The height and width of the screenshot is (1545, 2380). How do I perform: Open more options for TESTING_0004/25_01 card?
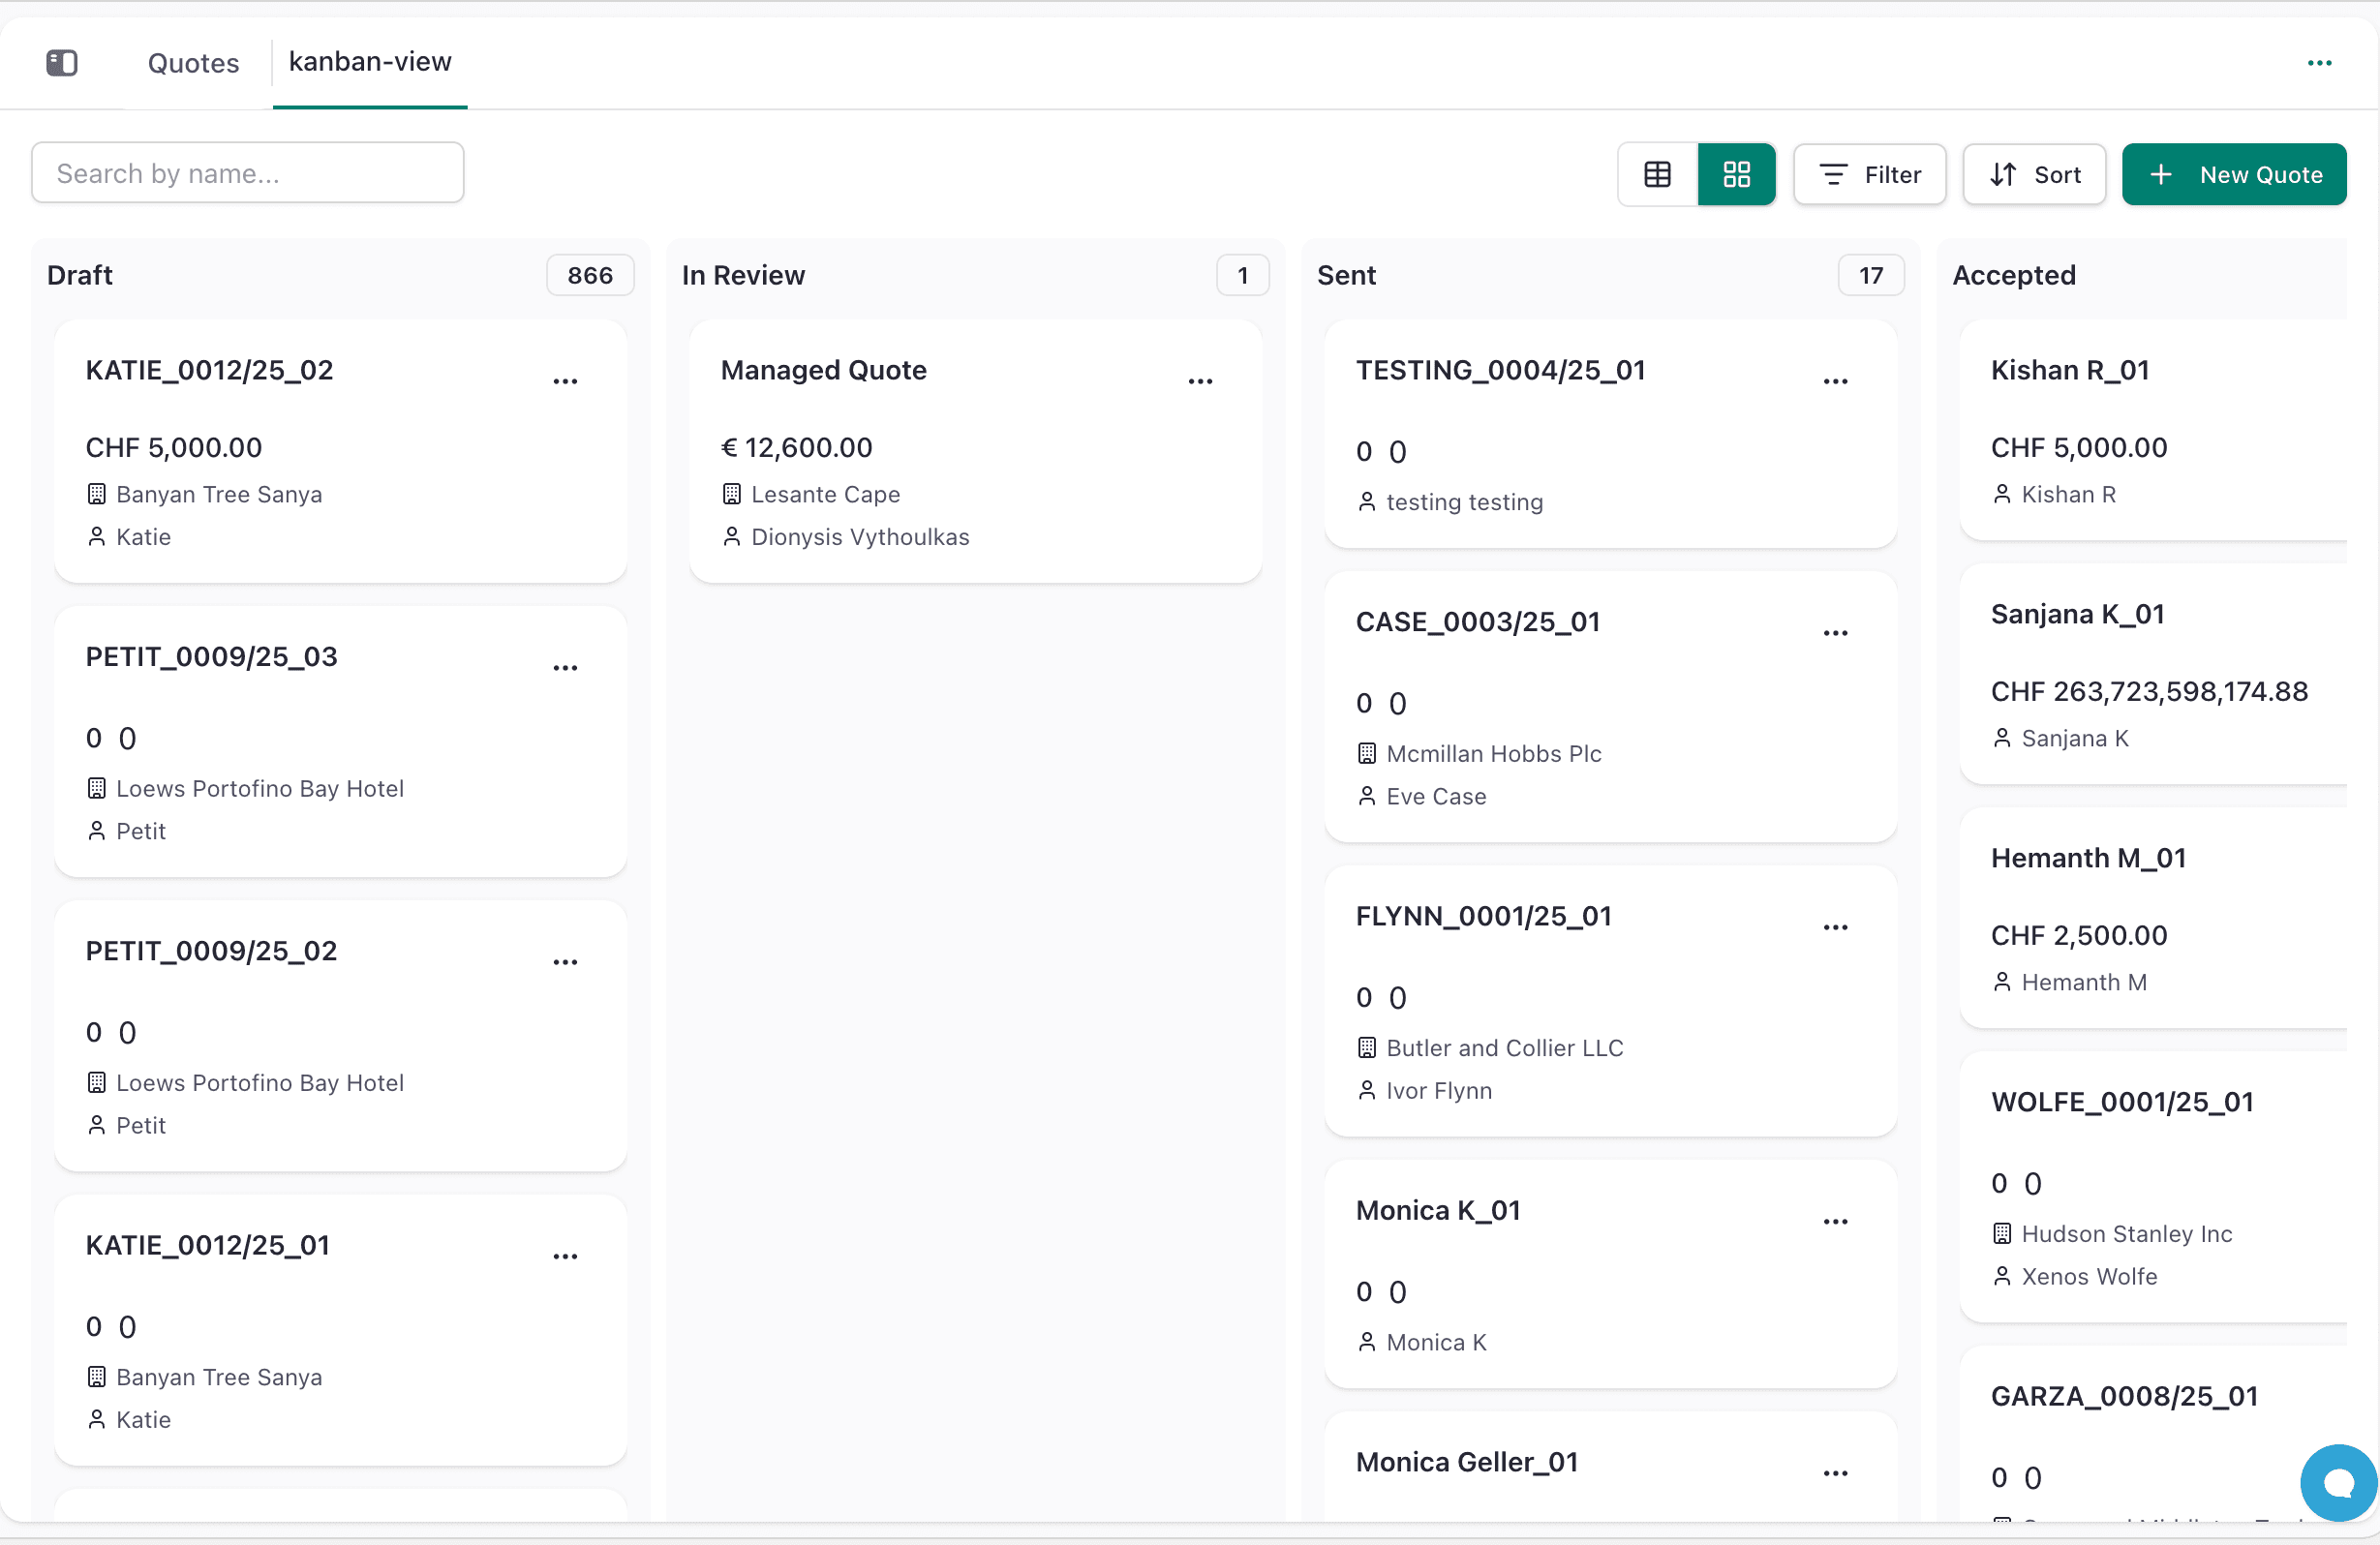[1835, 381]
